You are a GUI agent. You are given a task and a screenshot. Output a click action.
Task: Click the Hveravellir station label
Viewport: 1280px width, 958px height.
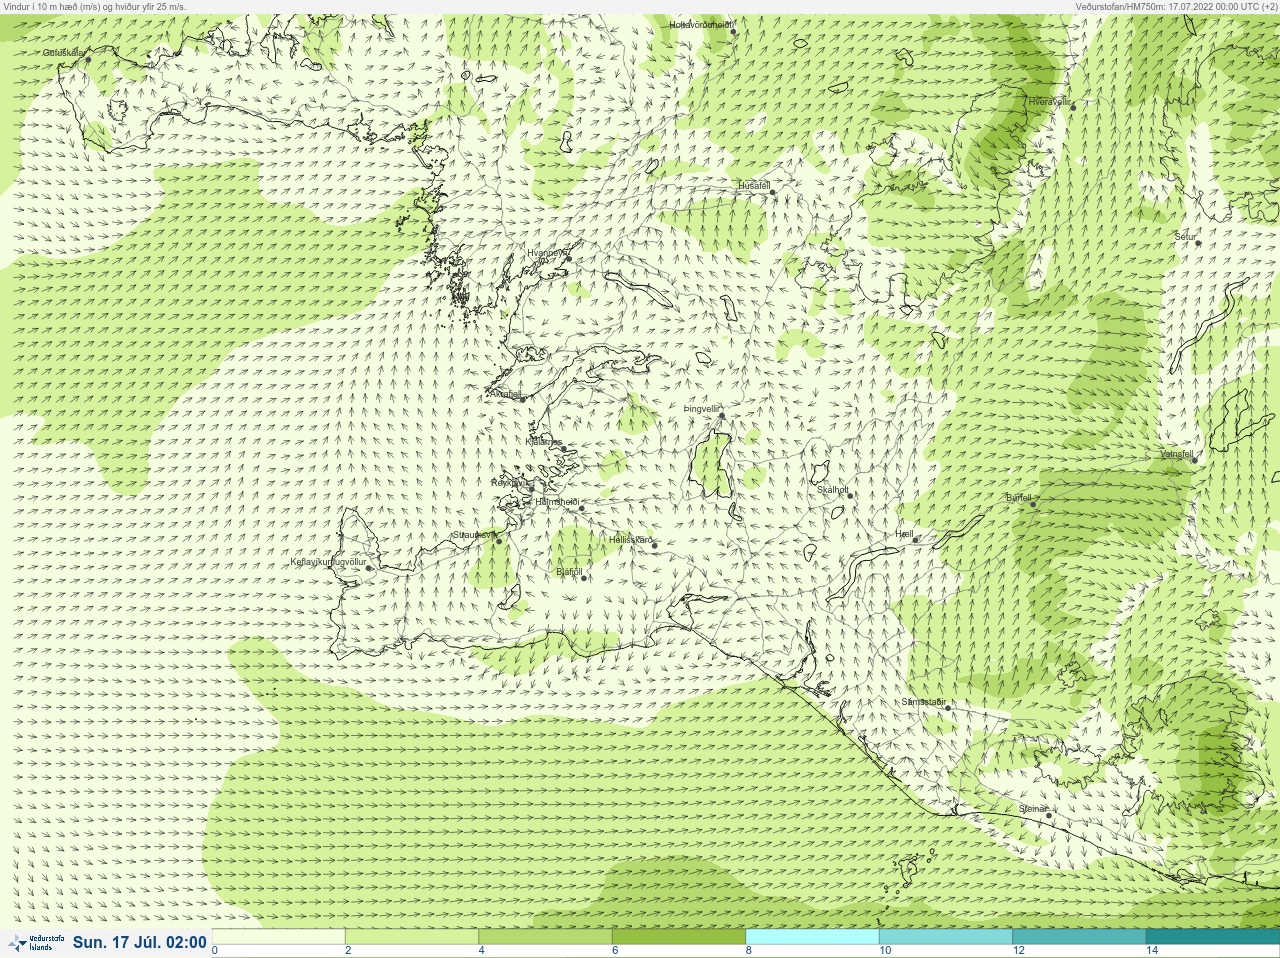(1050, 102)
